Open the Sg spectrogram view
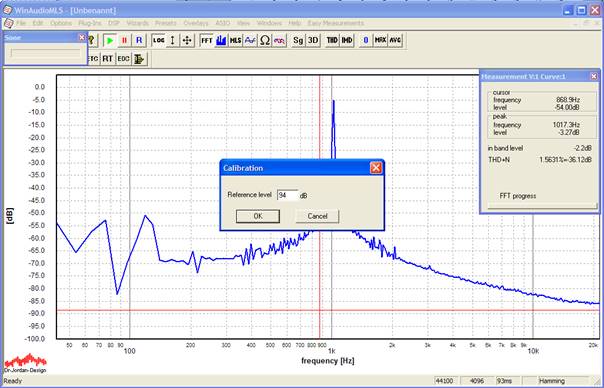 (298, 40)
